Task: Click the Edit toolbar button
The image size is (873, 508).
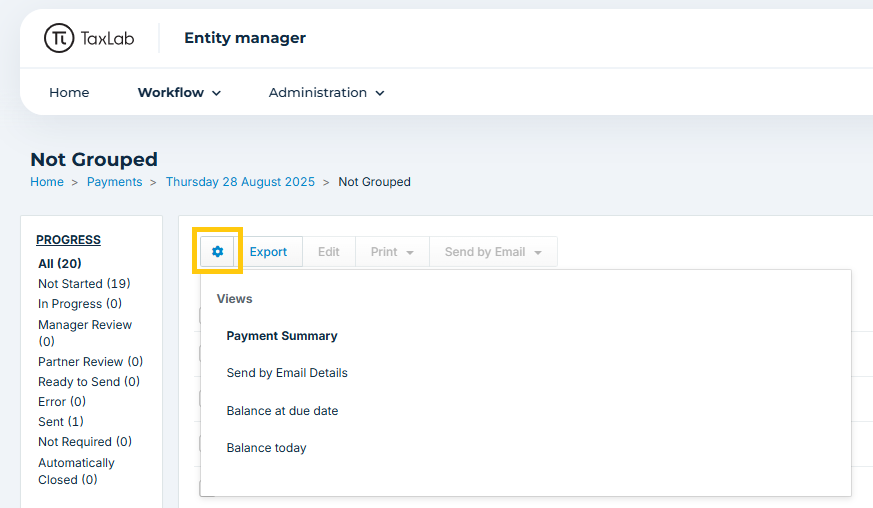Action: (328, 252)
